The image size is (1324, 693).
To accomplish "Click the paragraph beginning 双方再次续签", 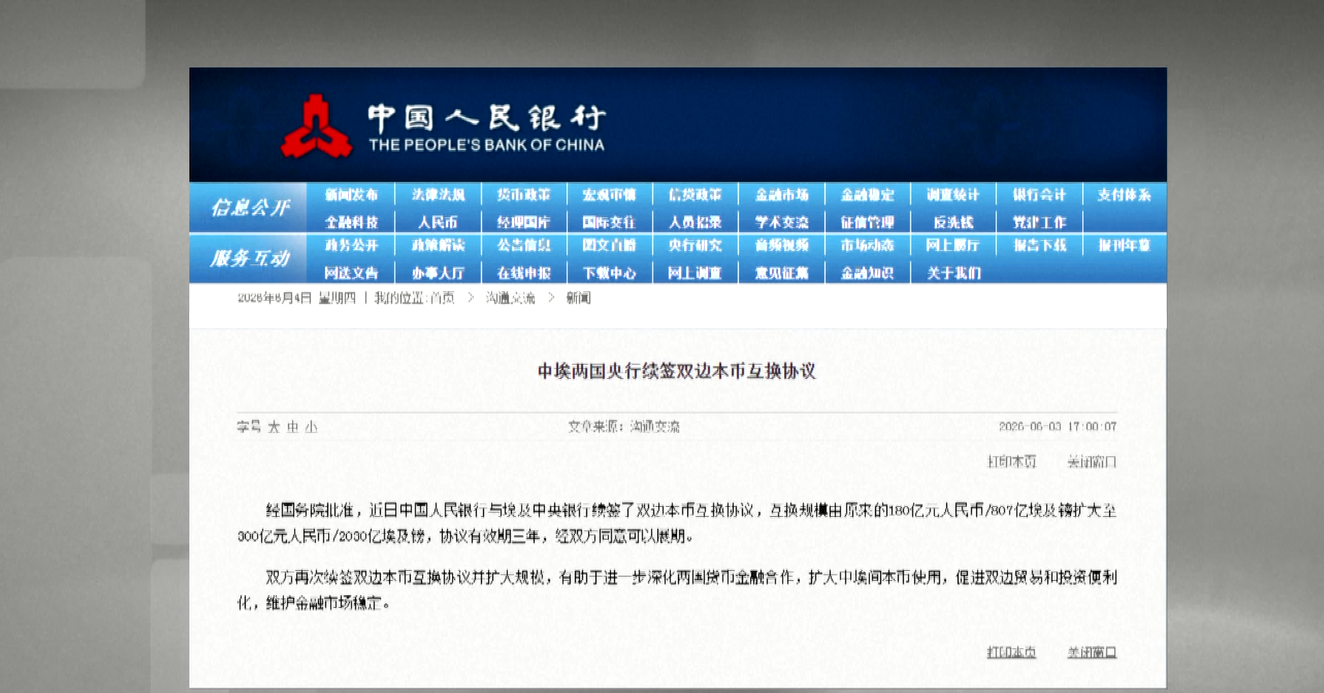I will 677,591.
